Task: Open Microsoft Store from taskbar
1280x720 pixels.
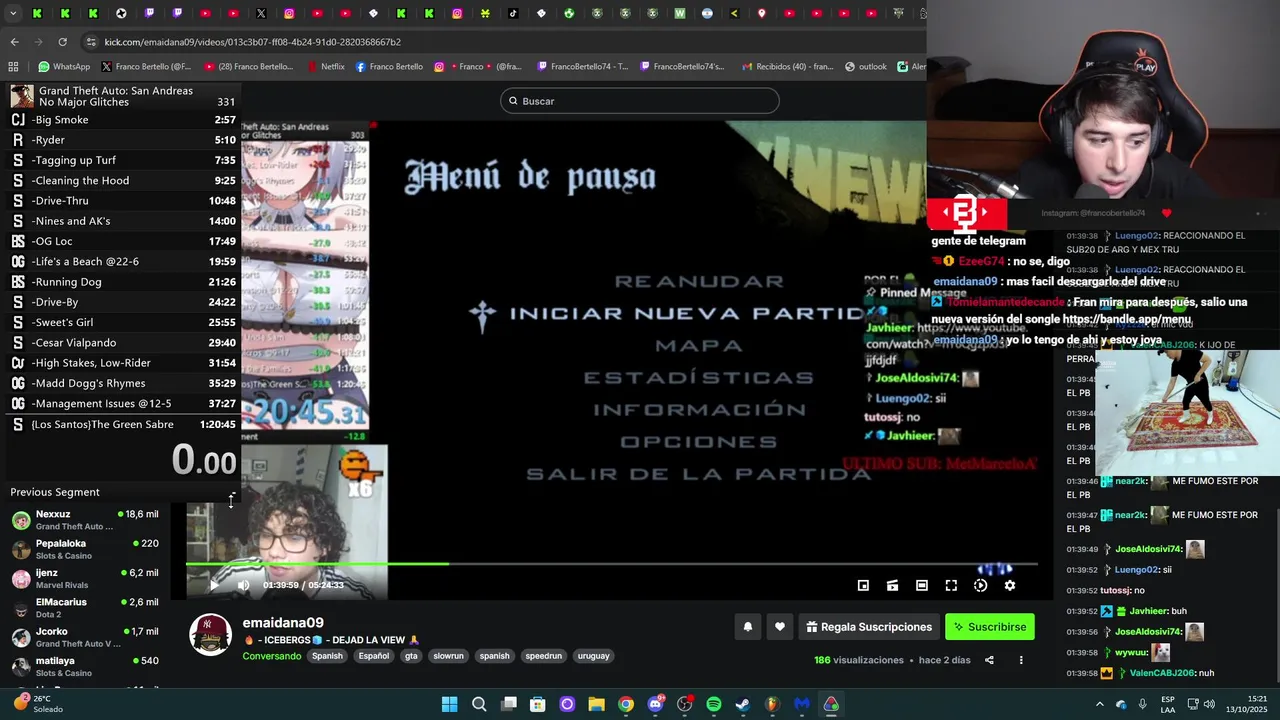Action: (538, 704)
